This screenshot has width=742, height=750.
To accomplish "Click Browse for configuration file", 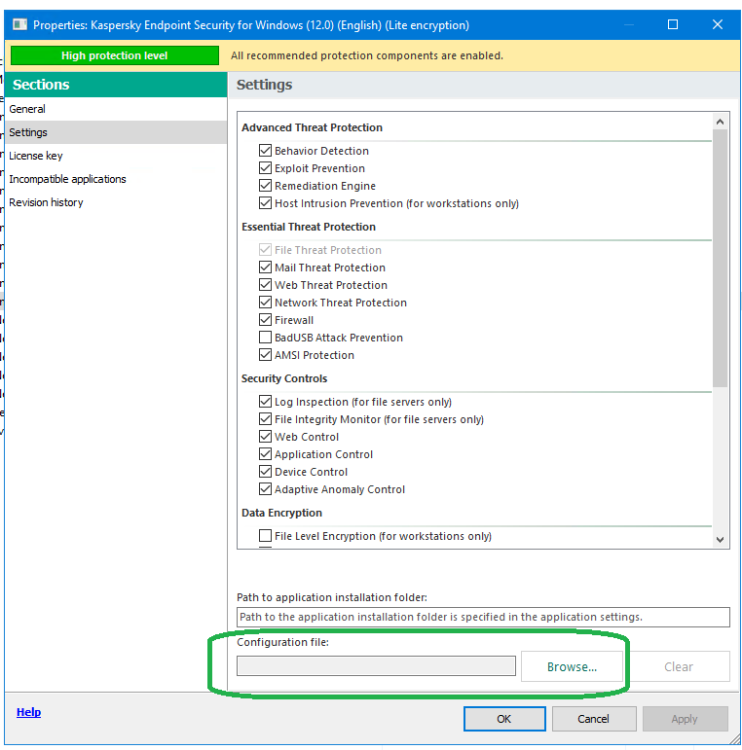I will click(572, 666).
